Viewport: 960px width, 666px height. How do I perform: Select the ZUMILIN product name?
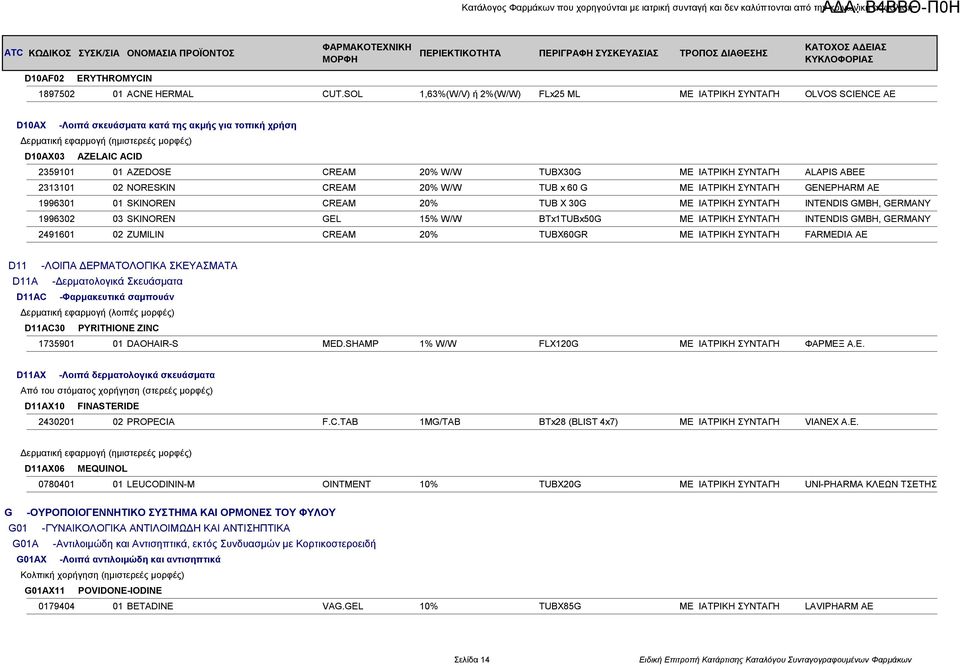(x=145, y=234)
